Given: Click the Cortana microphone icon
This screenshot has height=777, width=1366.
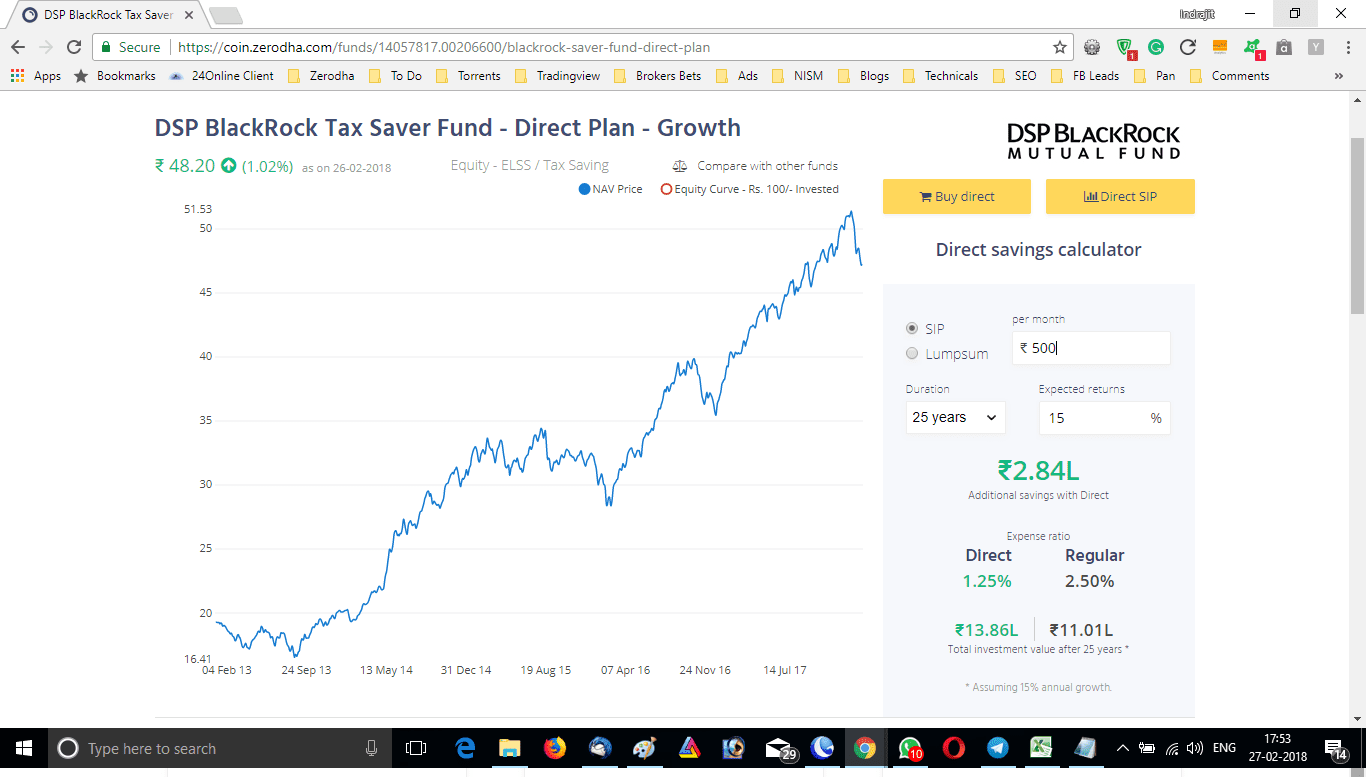Looking at the screenshot, I should pyautogui.click(x=371, y=748).
